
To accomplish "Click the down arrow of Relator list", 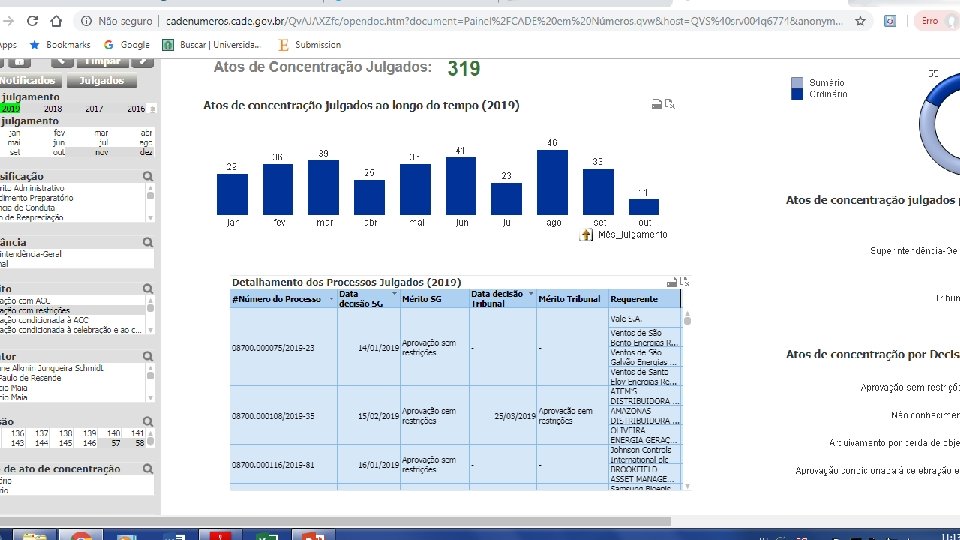I will tap(150, 398).
